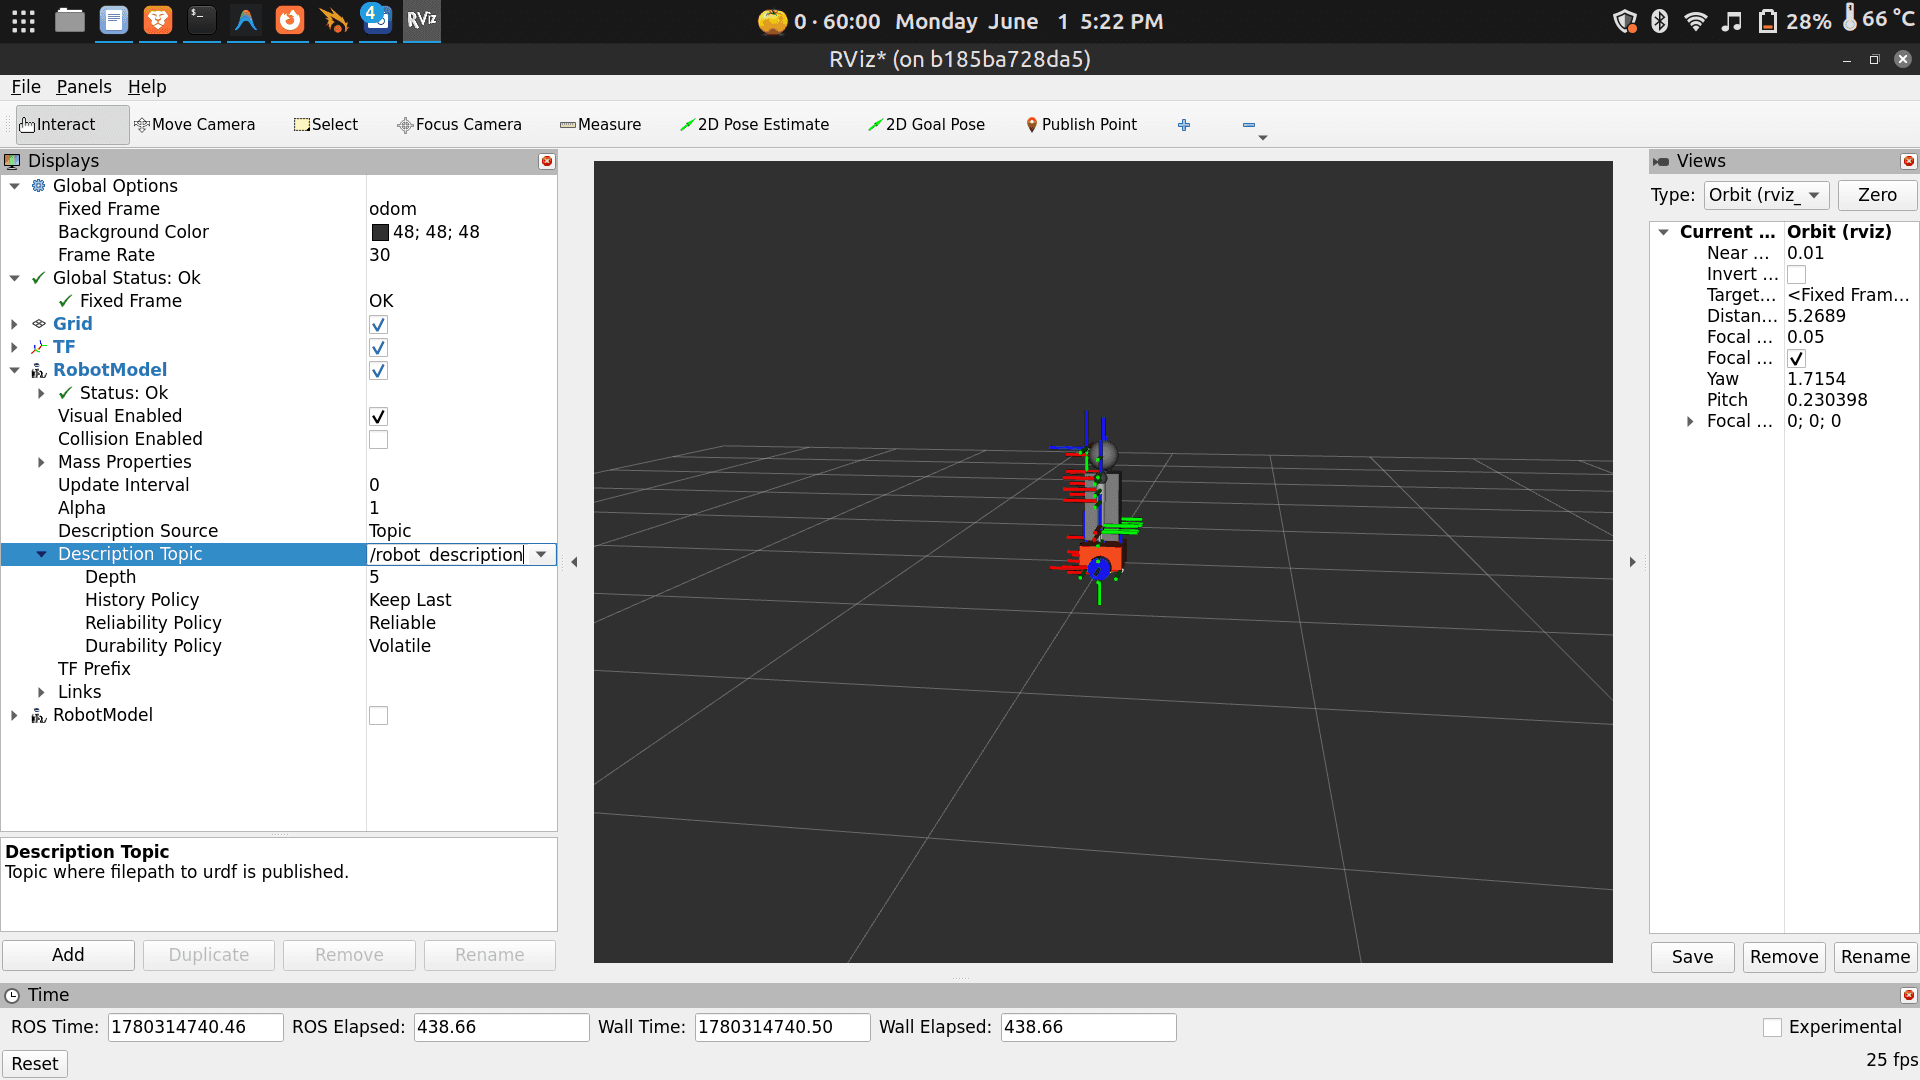Collapse the right Views panel arrow handle
The height and width of the screenshot is (1080, 1920).
coord(1632,562)
